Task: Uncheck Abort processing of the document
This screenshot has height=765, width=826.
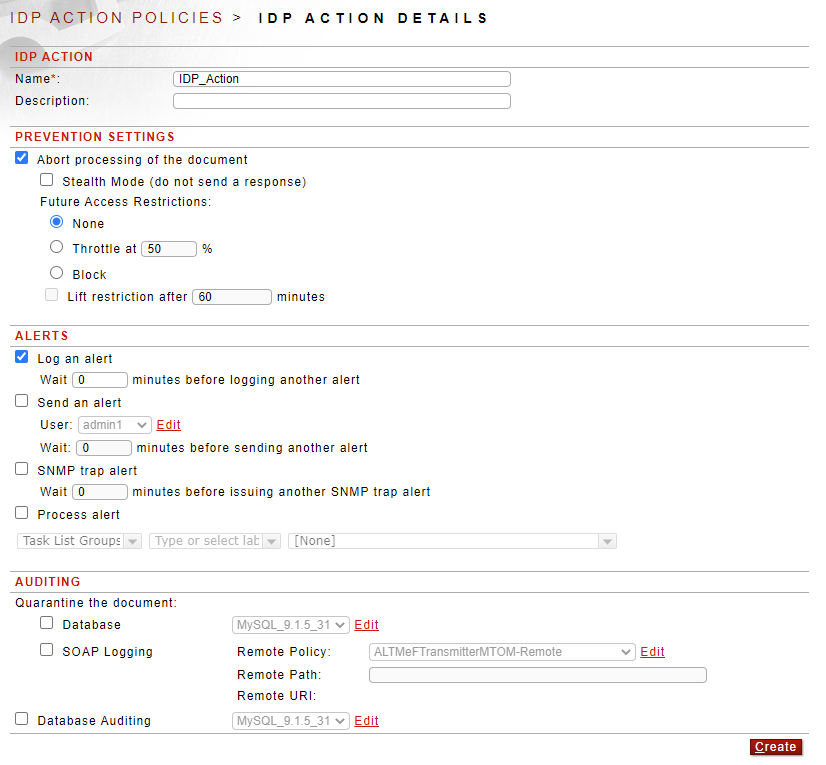Action: point(22,158)
